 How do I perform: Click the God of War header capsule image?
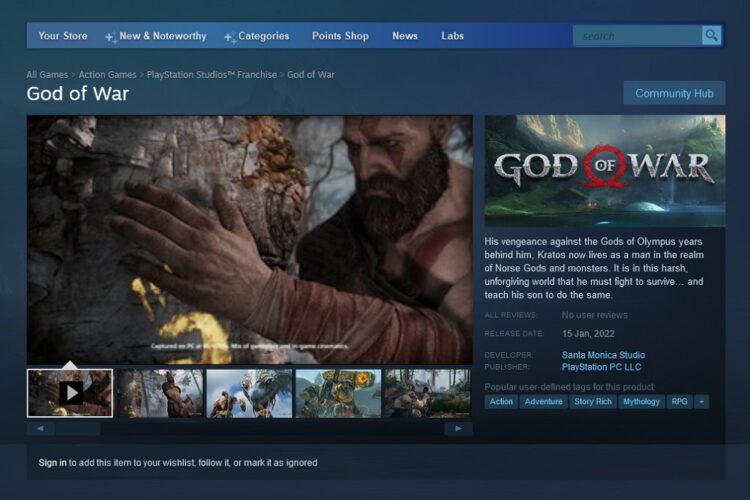point(605,171)
